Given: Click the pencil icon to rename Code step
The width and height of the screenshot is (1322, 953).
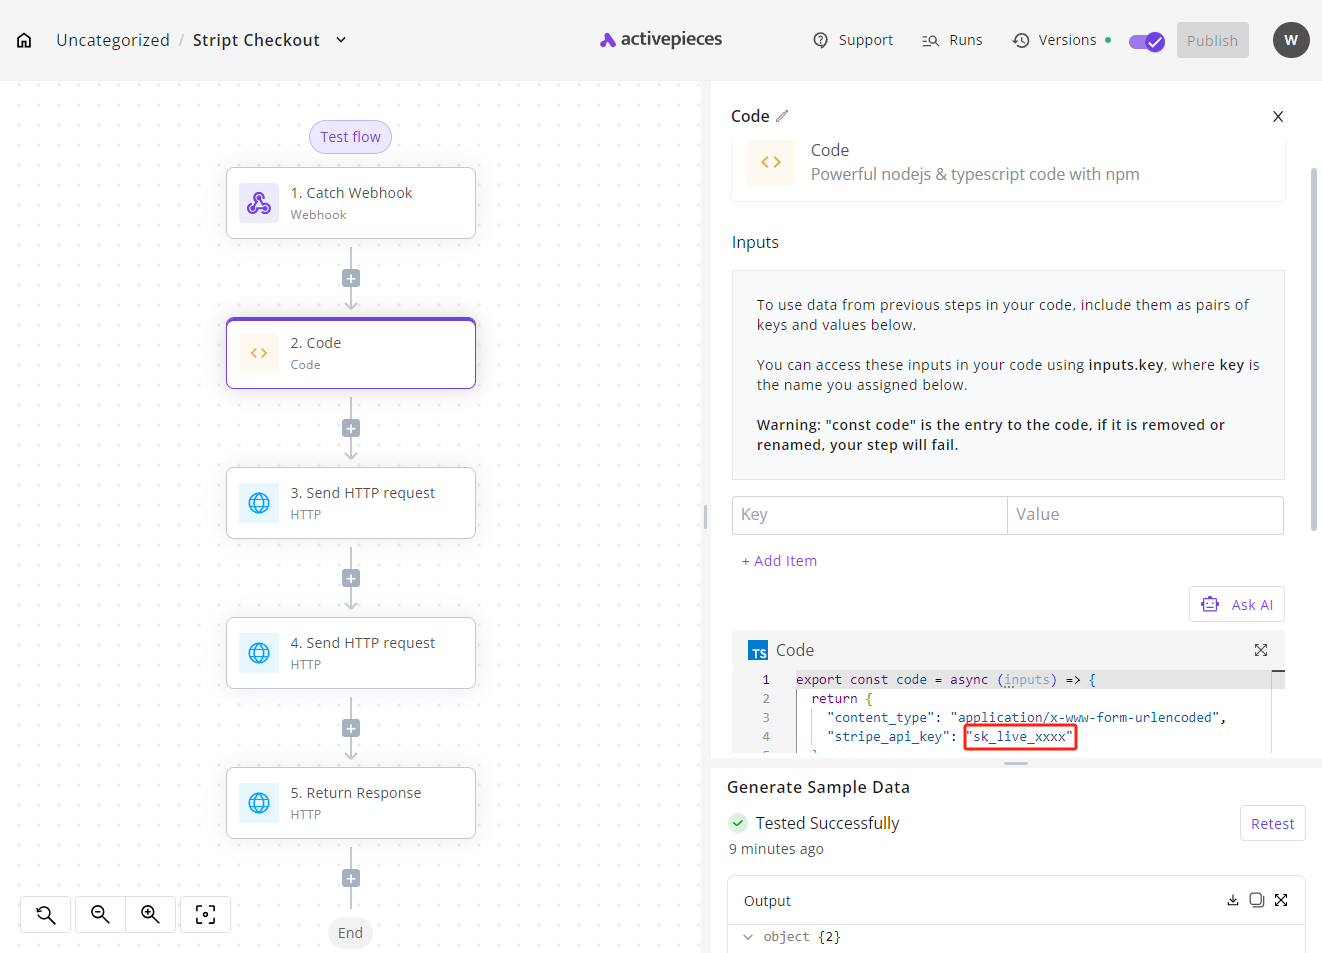Looking at the screenshot, I should click(x=782, y=116).
